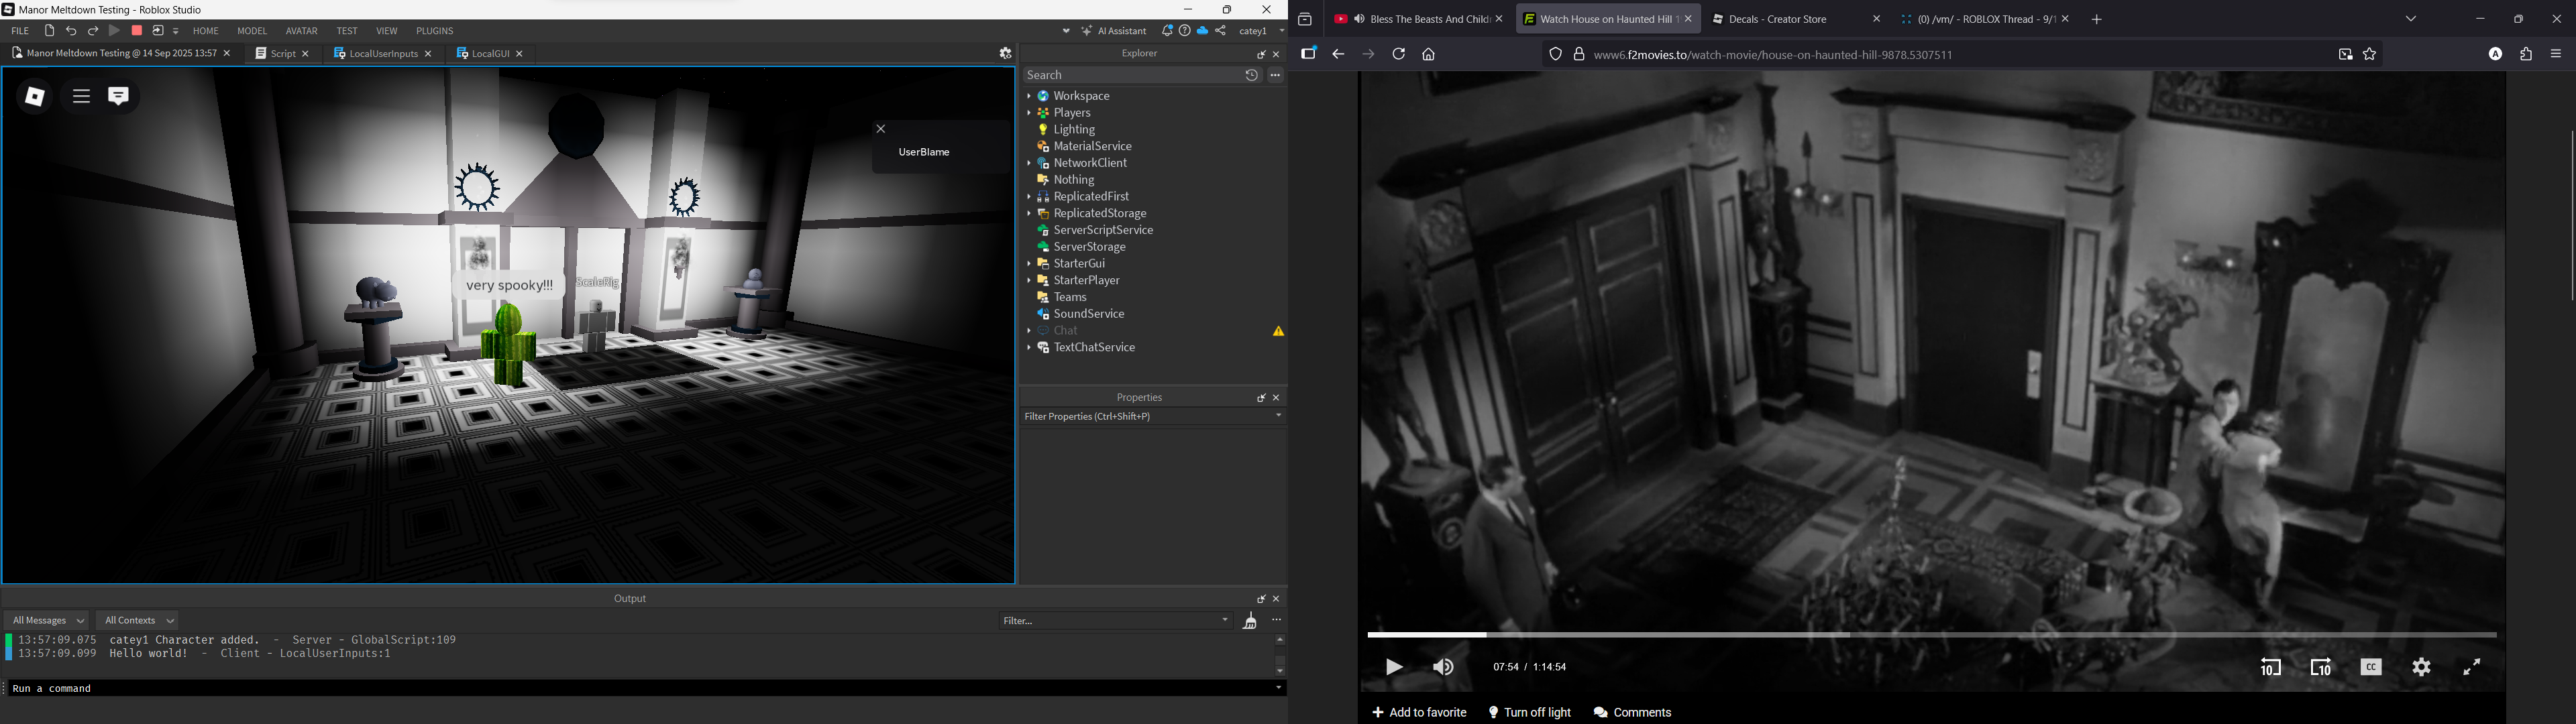Screen dimensions: 2576x724
Task: Open the Explorer more options ellipsis
Action: [x=1275, y=75]
